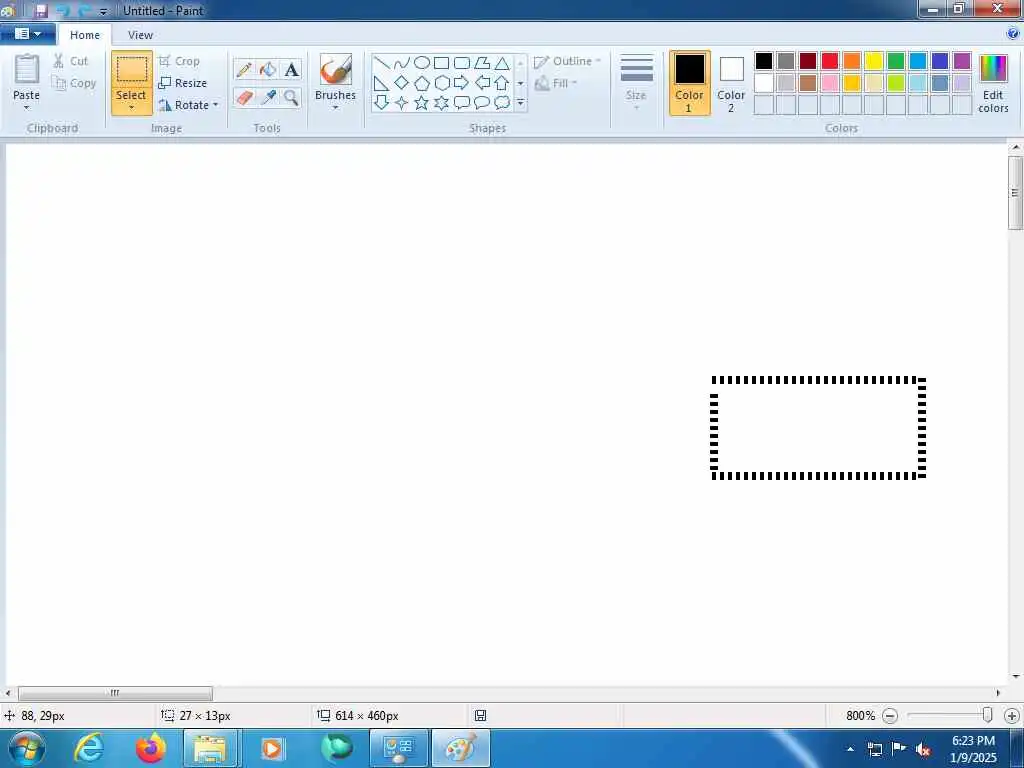Pick the Rectangle shape
Viewport: 1024px width, 768px height.
(x=441, y=63)
